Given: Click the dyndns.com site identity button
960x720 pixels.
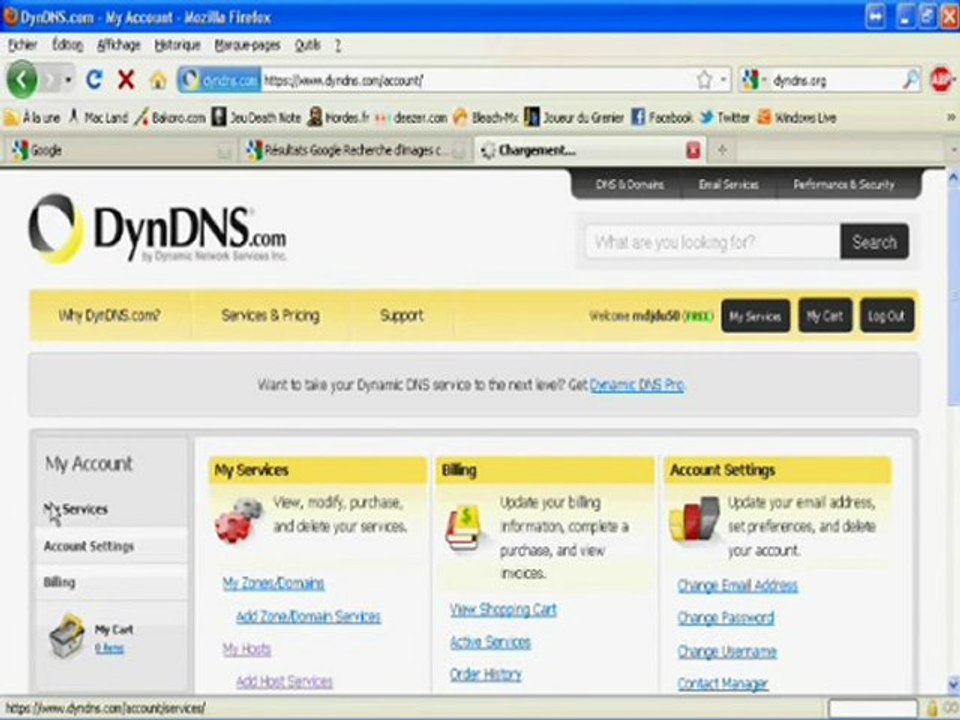Looking at the screenshot, I should click(x=219, y=80).
